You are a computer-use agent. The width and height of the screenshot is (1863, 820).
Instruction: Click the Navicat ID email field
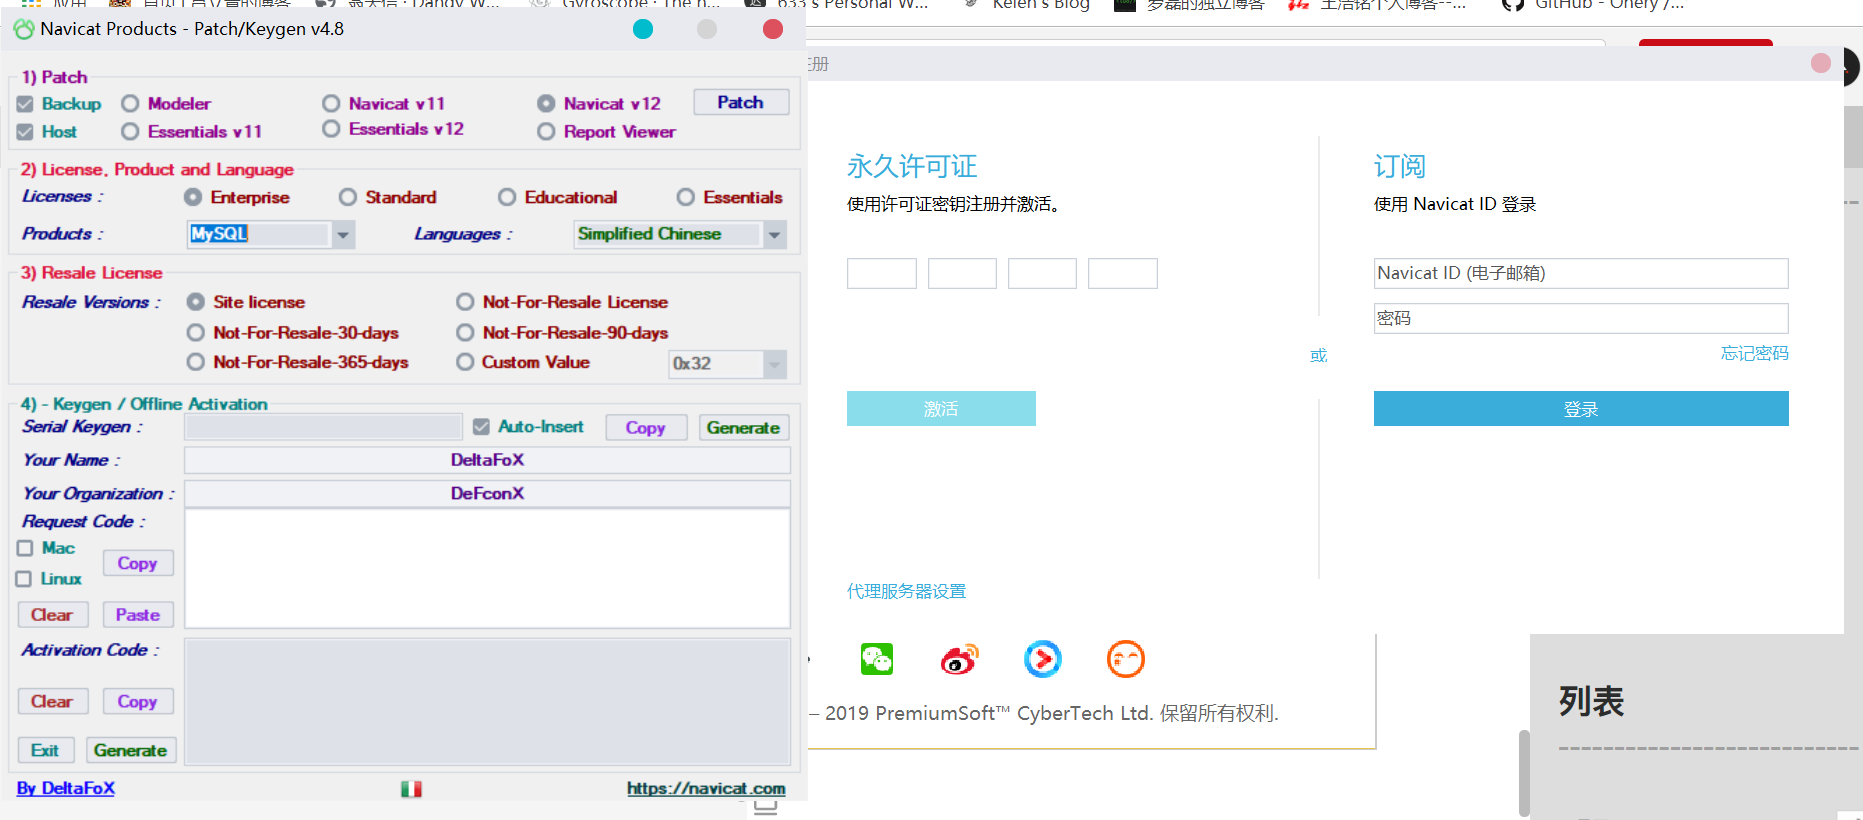click(1581, 273)
